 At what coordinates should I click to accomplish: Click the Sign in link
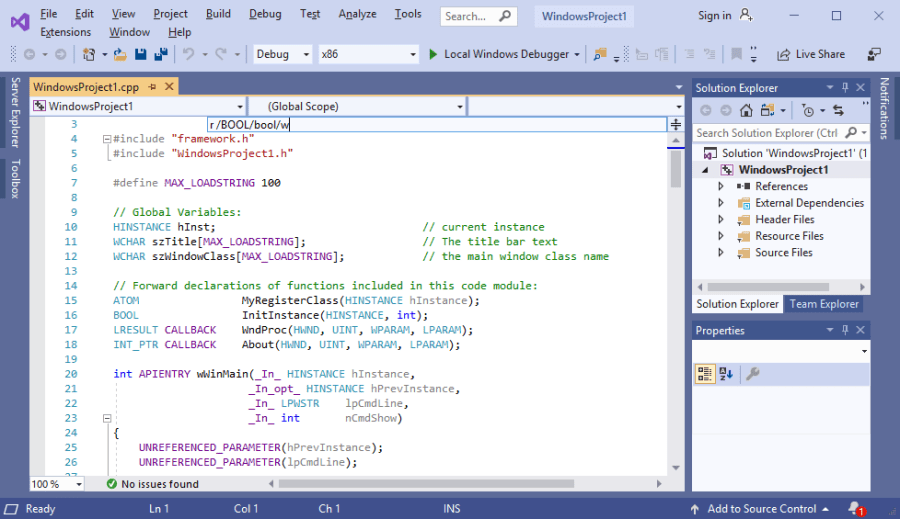coord(714,15)
